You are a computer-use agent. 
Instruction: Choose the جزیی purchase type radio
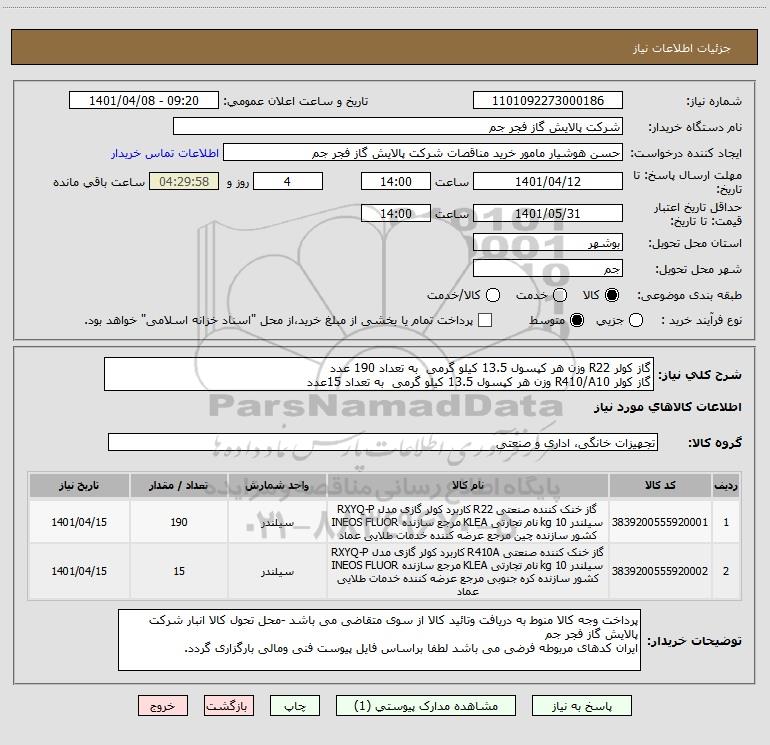pyautogui.click(x=636, y=320)
